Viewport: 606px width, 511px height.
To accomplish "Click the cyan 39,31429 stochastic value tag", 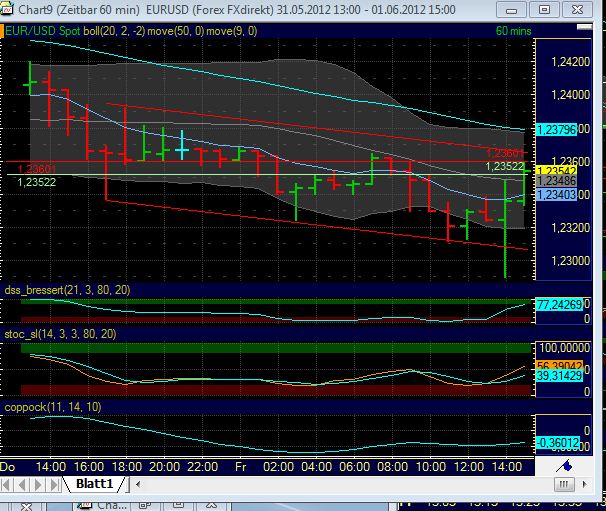I will [559, 375].
